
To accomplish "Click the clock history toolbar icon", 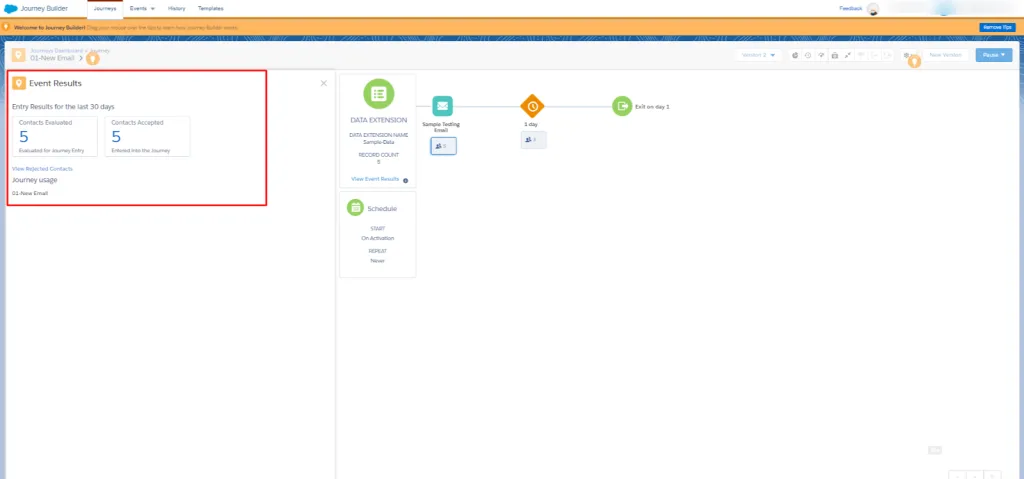I will (x=808, y=55).
